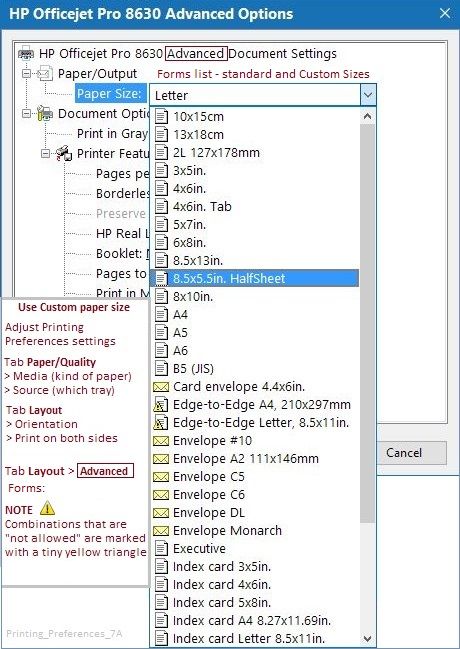Click envelope icon next to Envelope #10
The image size is (460, 649).
click(161, 441)
